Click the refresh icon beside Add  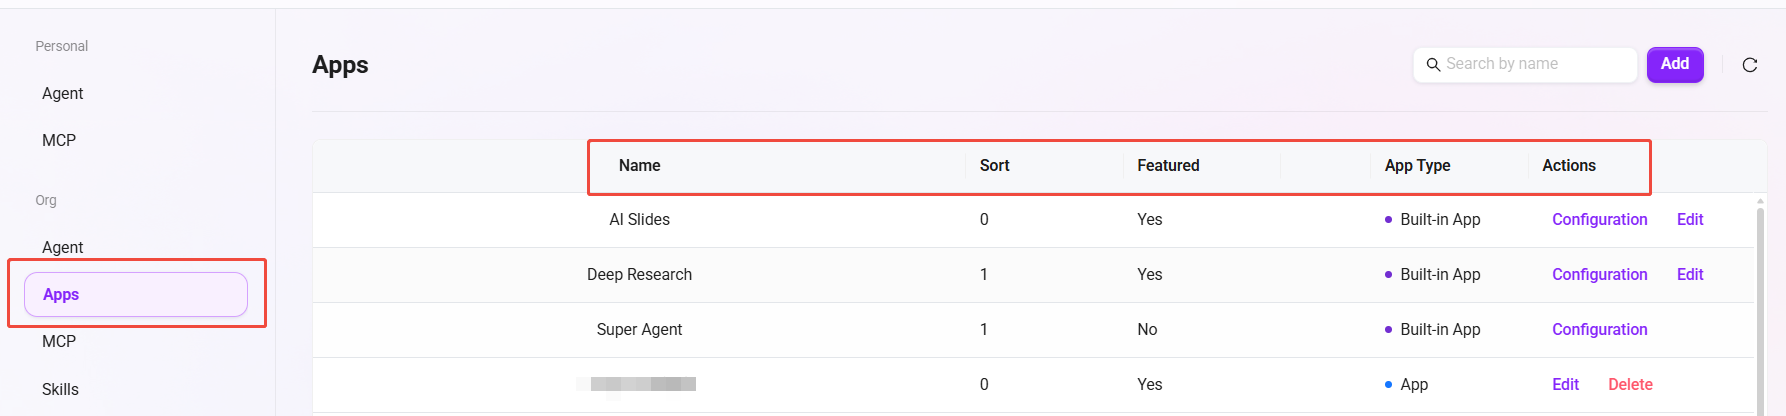point(1749,65)
